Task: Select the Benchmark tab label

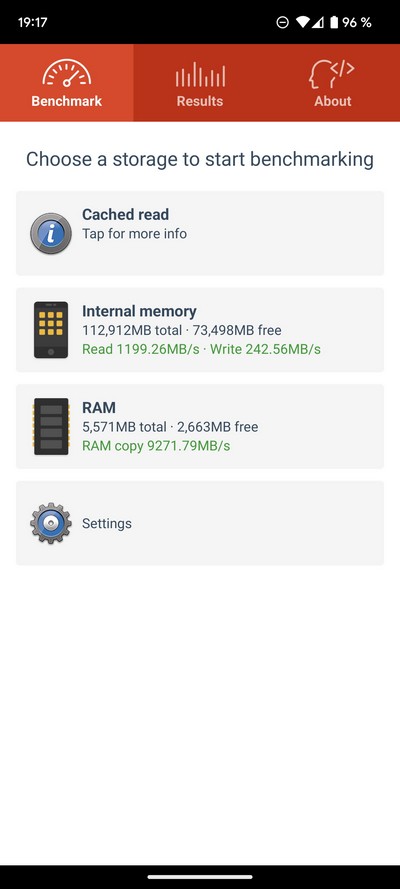Action: (x=67, y=101)
